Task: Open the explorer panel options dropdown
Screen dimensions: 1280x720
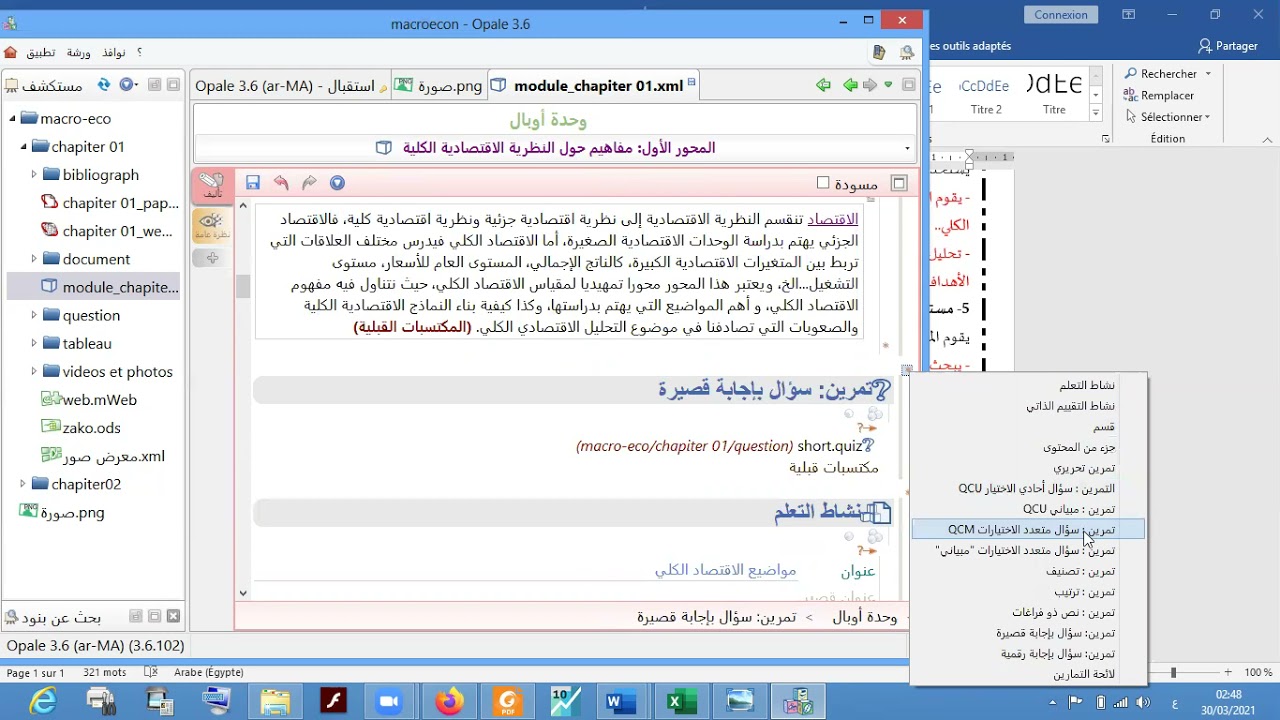Action: tap(128, 85)
